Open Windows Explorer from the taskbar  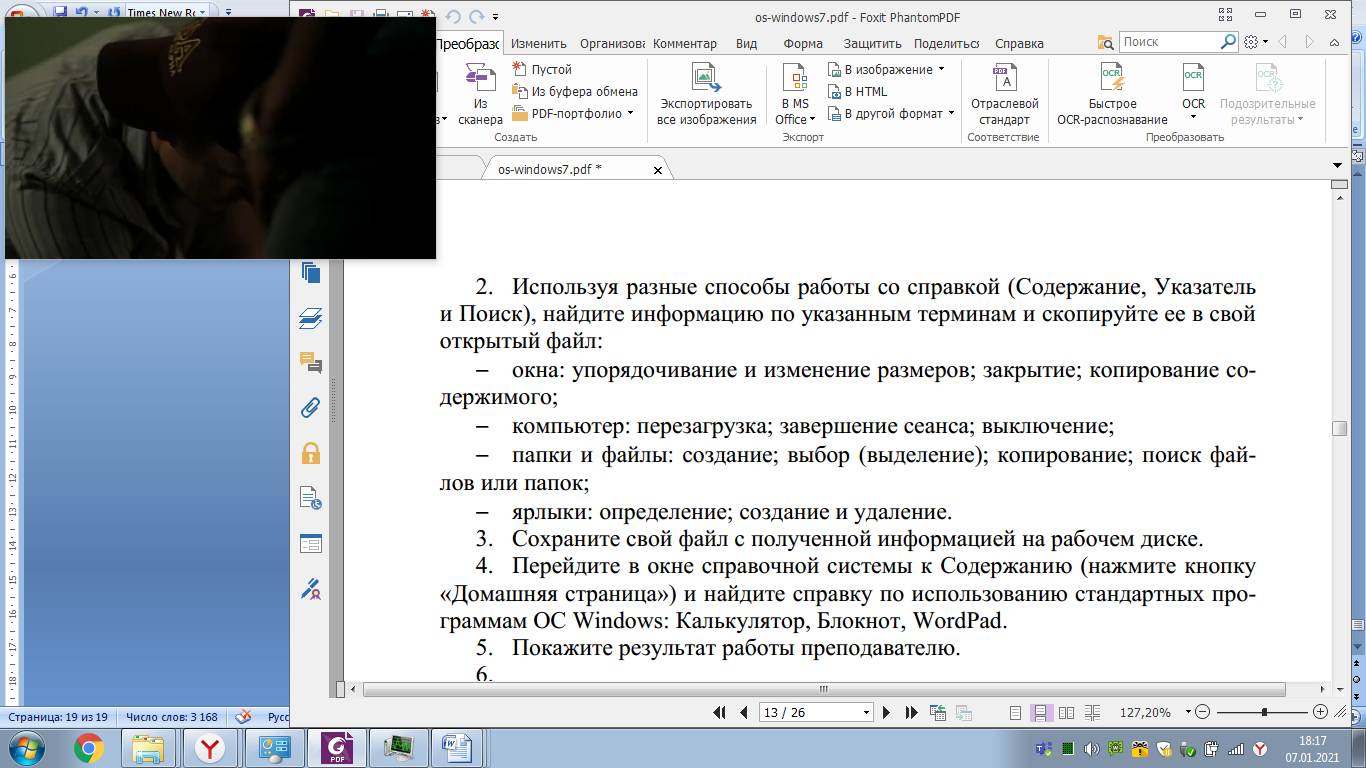[148, 747]
